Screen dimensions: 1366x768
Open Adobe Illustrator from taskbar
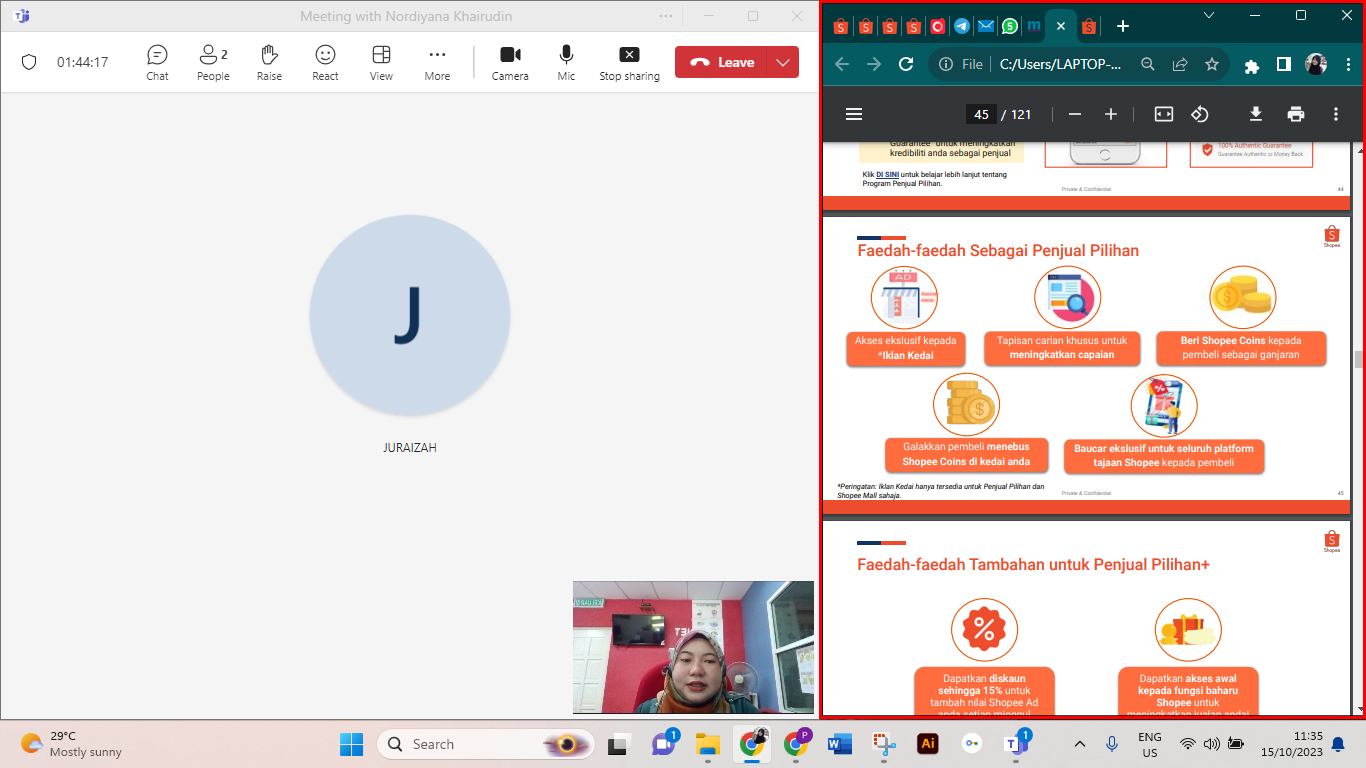(x=928, y=744)
